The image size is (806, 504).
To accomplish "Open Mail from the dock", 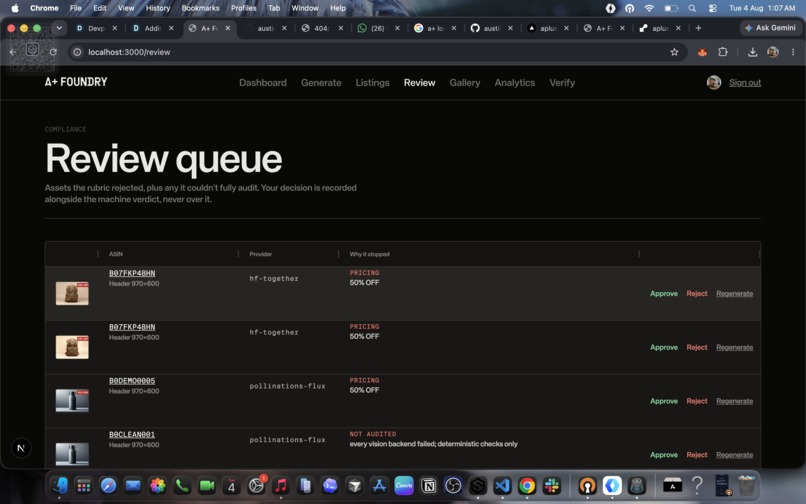I will [x=133, y=485].
